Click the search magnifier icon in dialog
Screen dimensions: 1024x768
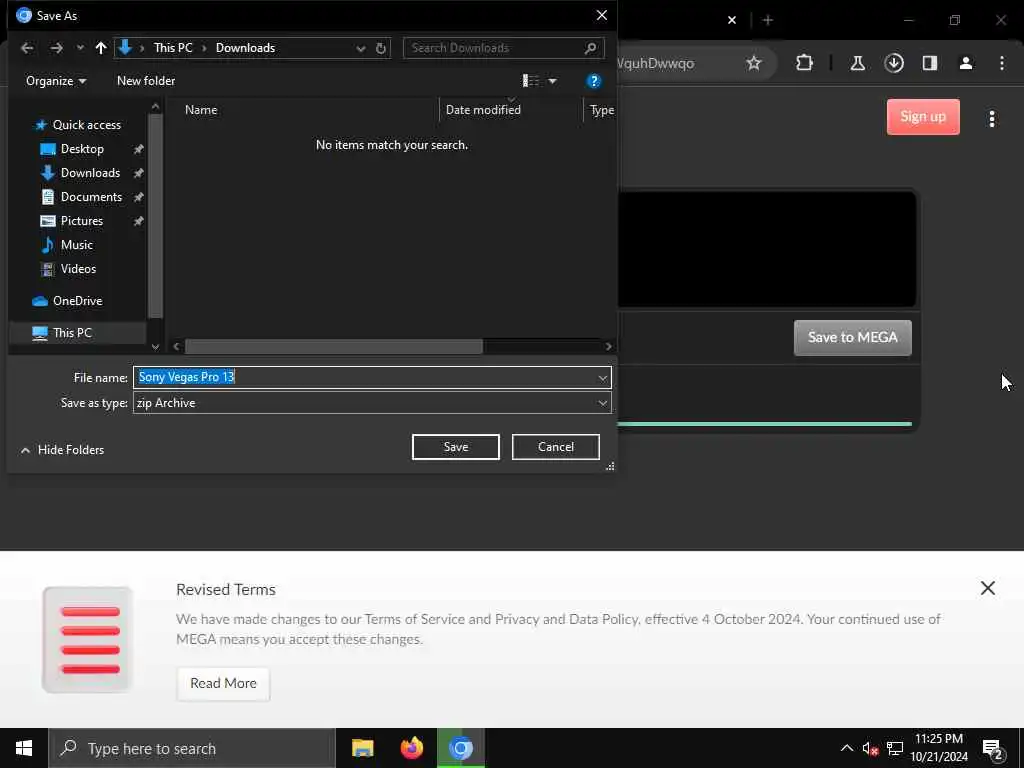tap(590, 48)
